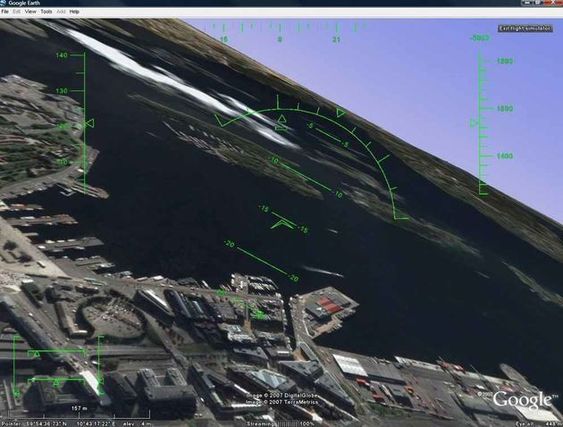Open the Help menu
This screenshot has height=427, width=563.
click(x=74, y=12)
